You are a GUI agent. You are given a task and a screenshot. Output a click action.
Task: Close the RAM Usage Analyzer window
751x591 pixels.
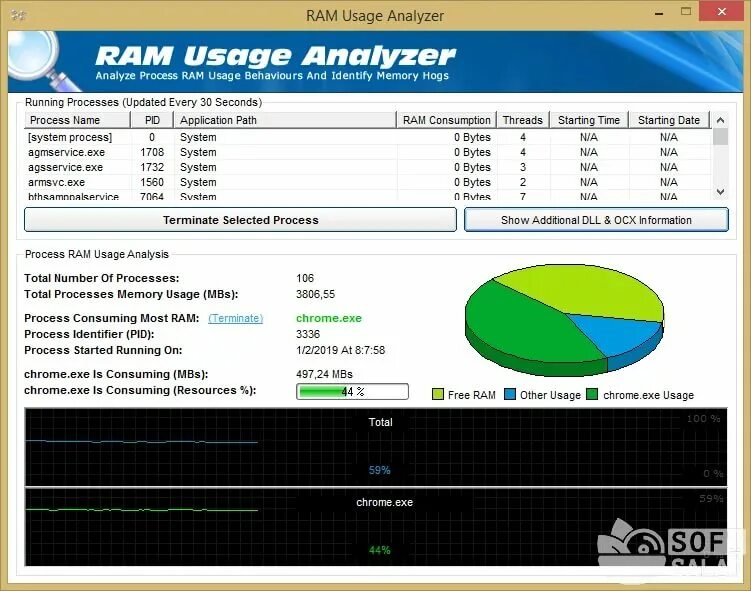[722, 11]
